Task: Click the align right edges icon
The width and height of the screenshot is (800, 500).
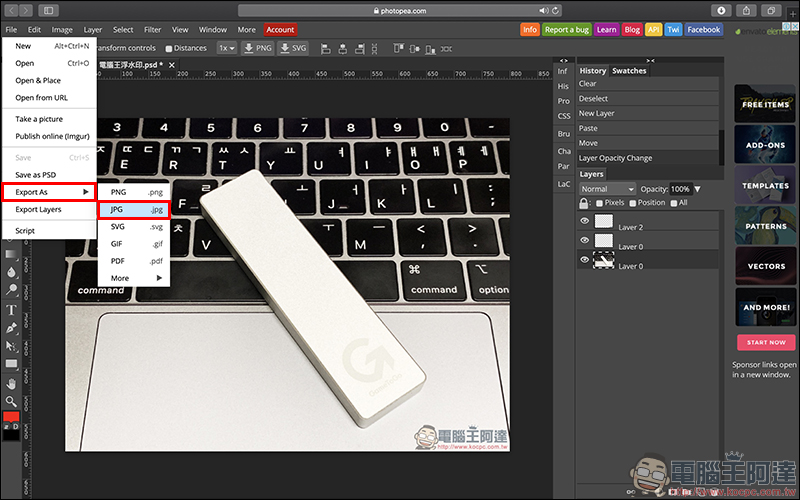Action: 360,49
